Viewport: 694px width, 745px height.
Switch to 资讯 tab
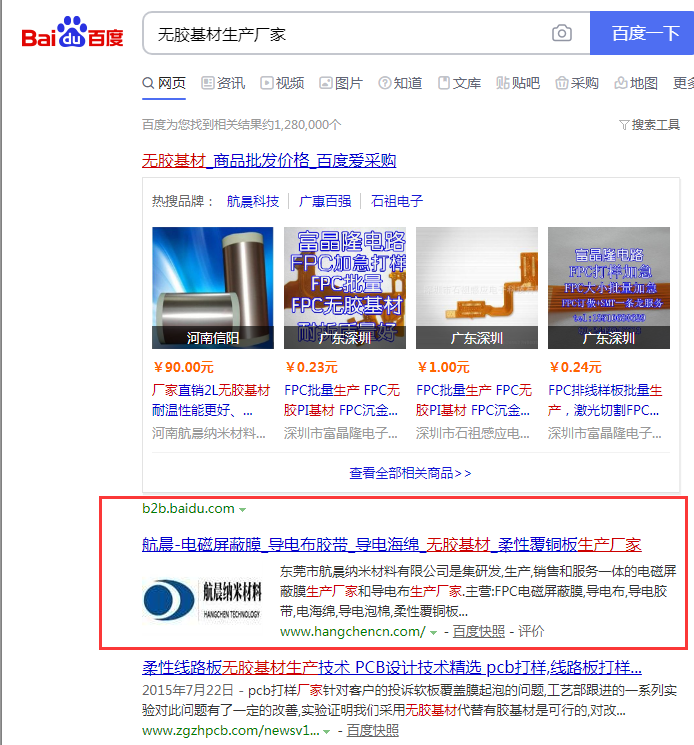point(223,83)
